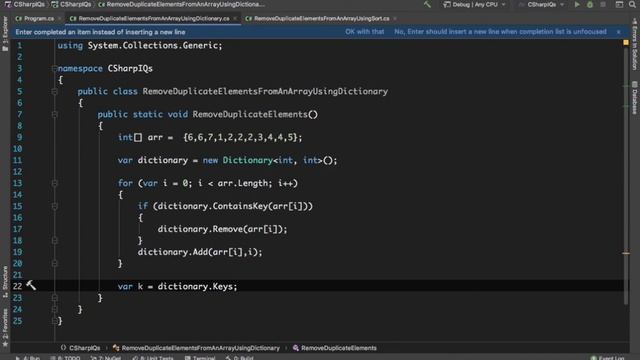Open the Unit Tests tool window
The height and width of the screenshot is (360, 640).
153,358
